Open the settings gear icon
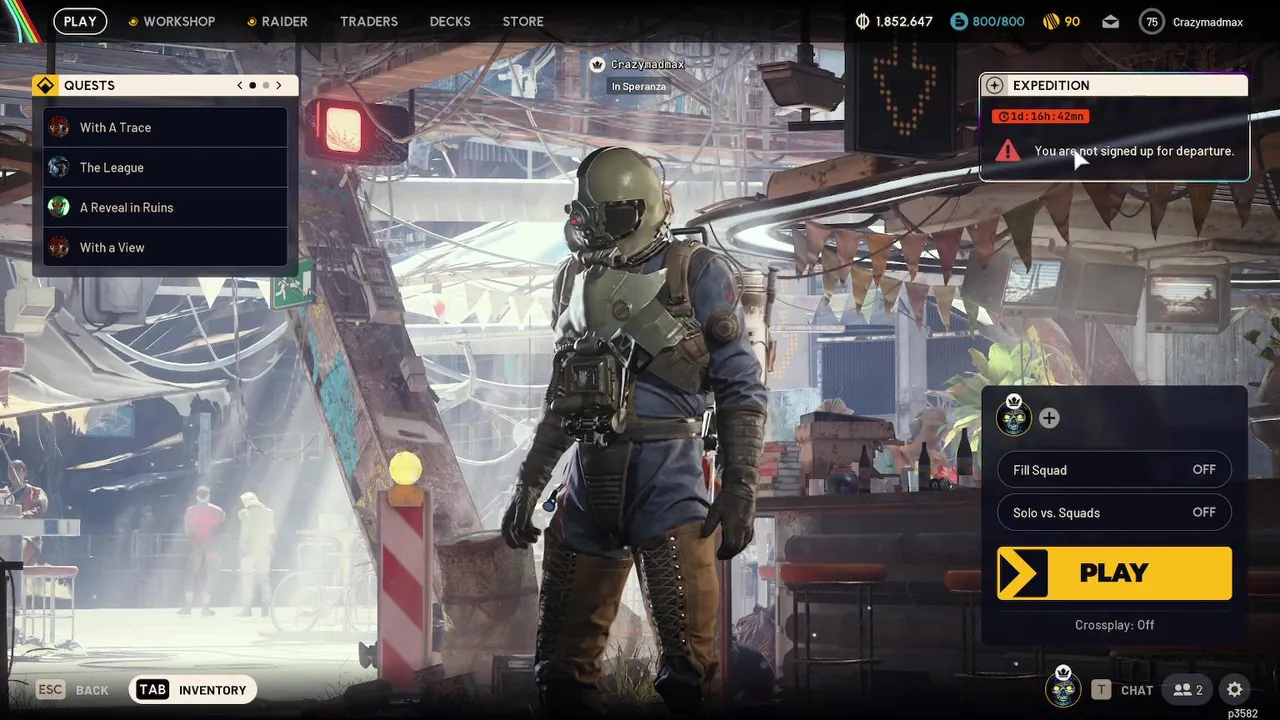The width and height of the screenshot is (1280, 720). tap(1235, 690)
